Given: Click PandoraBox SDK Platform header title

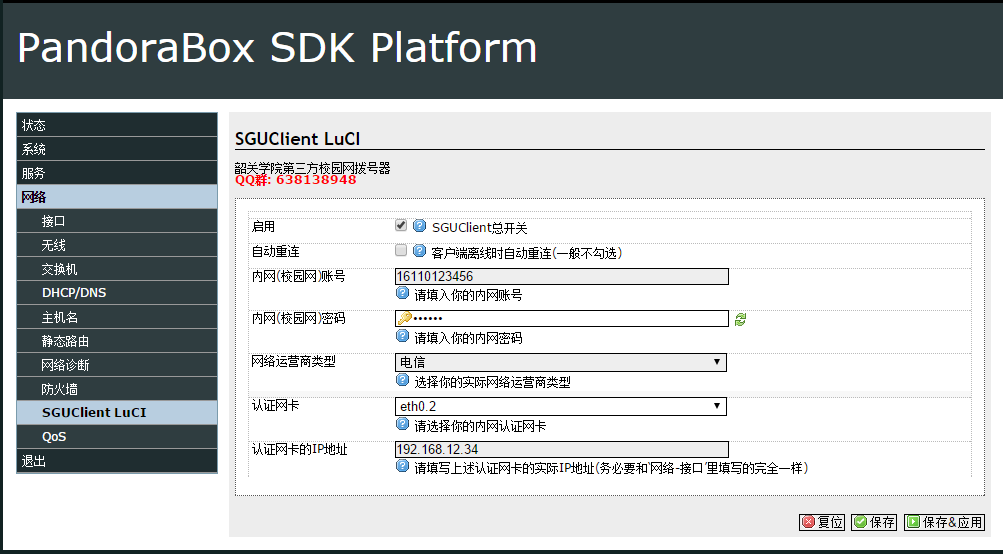Looking at the screenshot, I should [277, 48].
